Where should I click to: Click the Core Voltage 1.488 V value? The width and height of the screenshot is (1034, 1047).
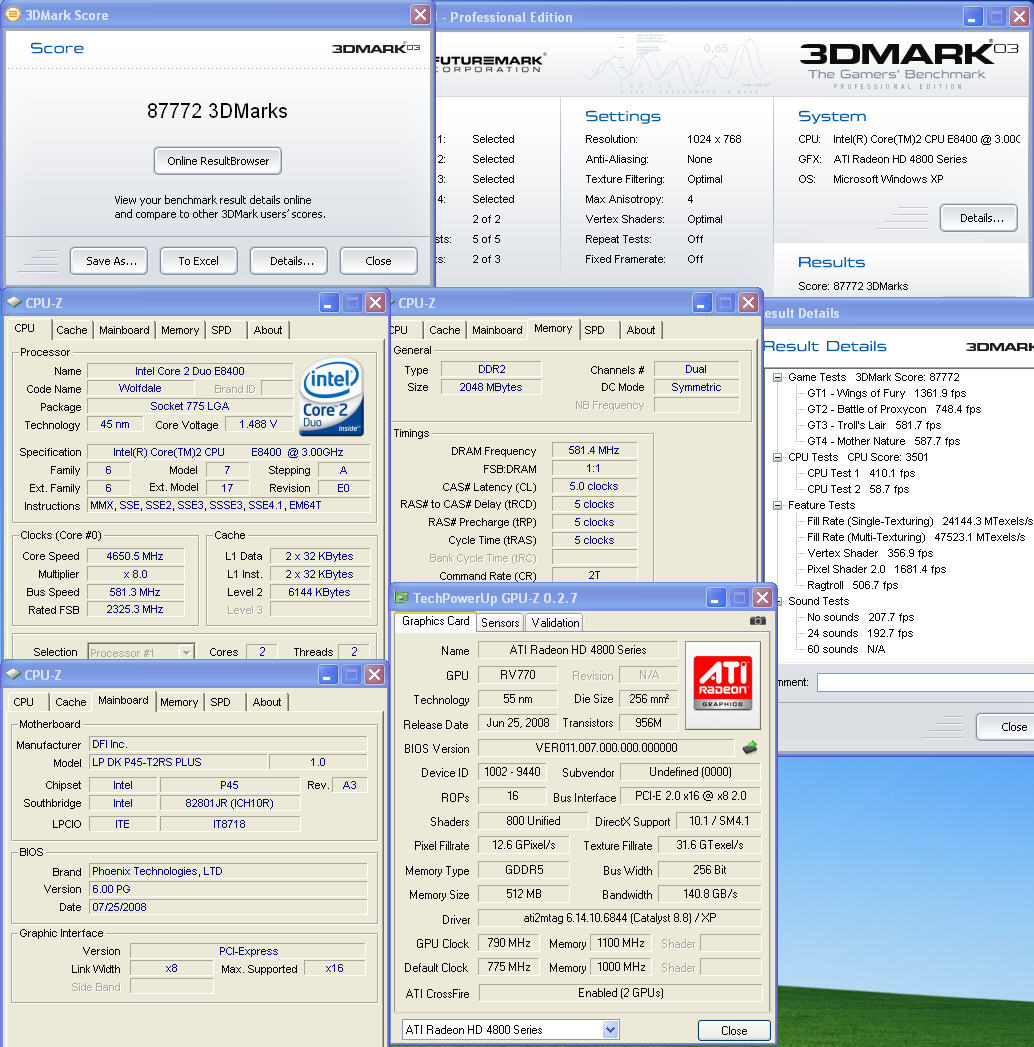[x=258, y=425]
